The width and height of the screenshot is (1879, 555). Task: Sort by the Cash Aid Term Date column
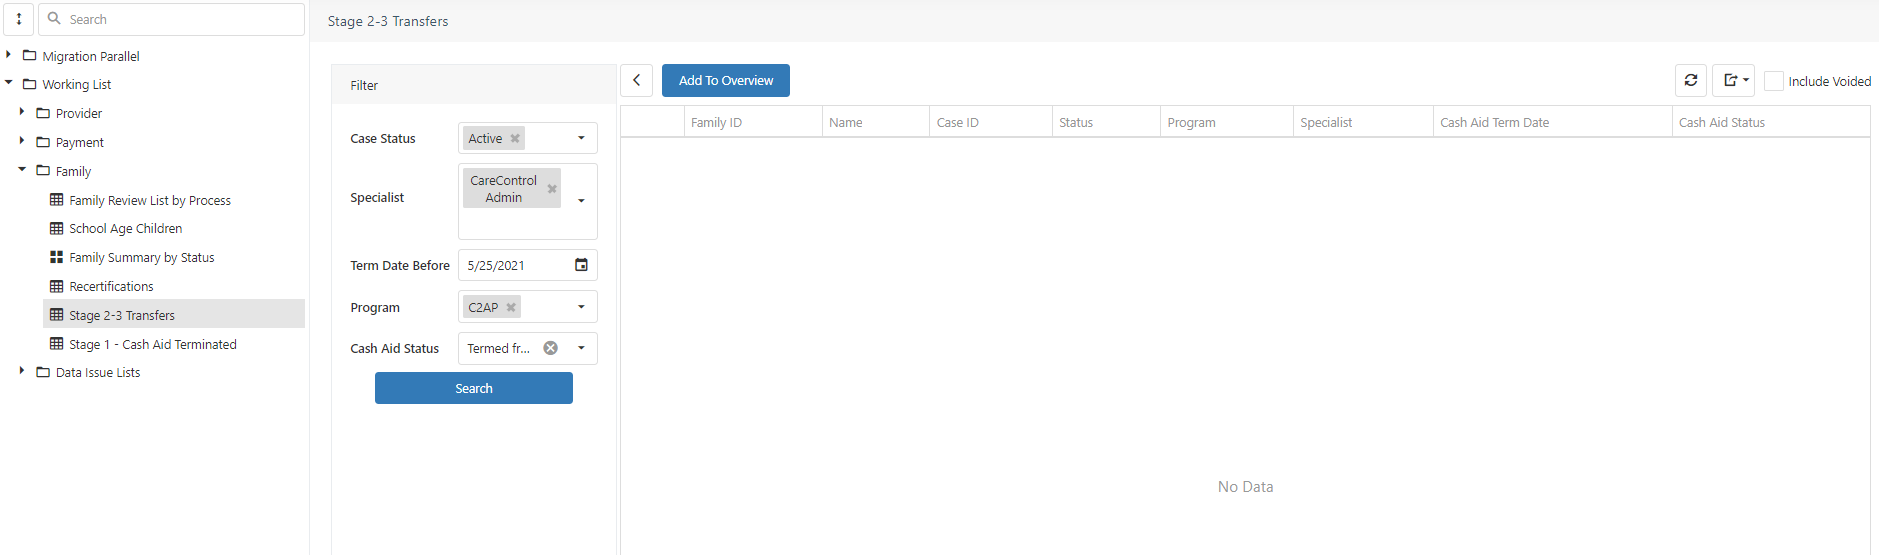click(1494, 122)
